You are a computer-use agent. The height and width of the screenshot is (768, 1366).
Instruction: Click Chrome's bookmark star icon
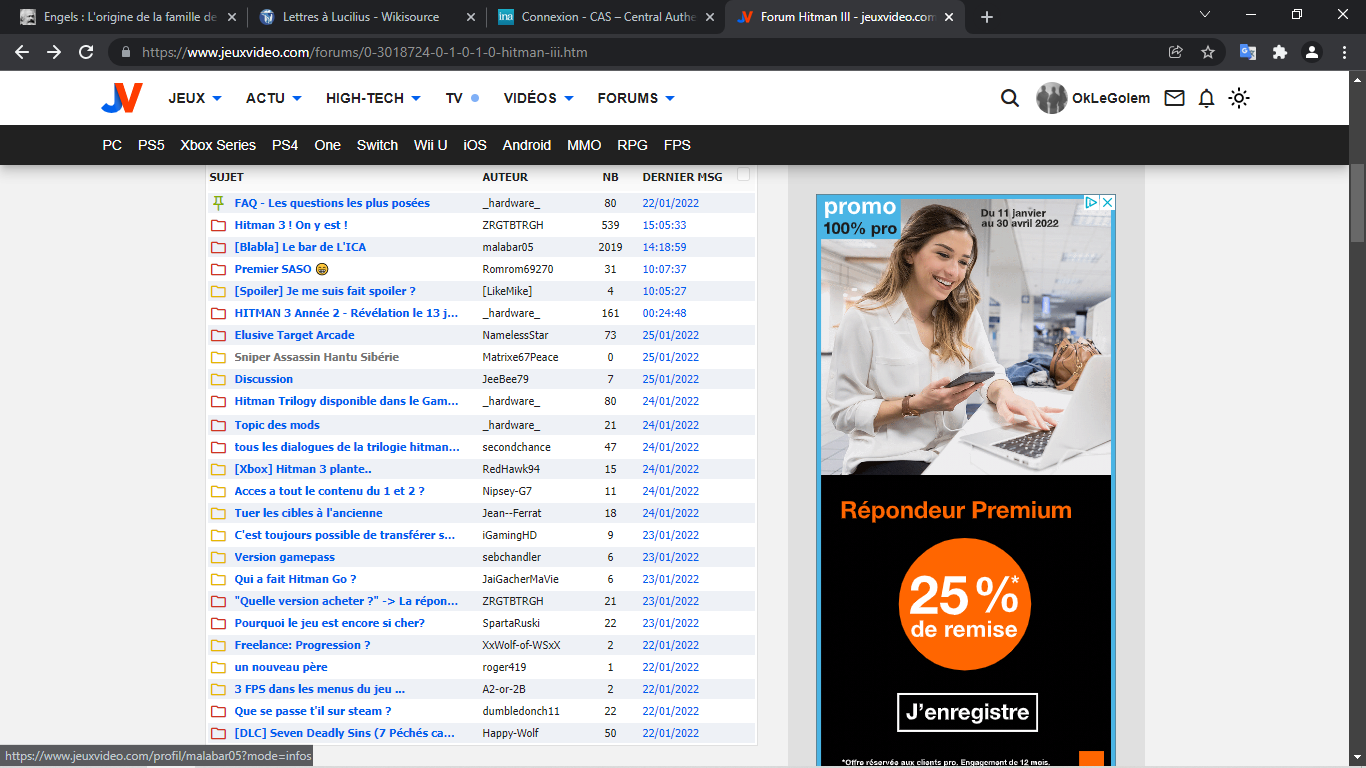[1207, 52]
